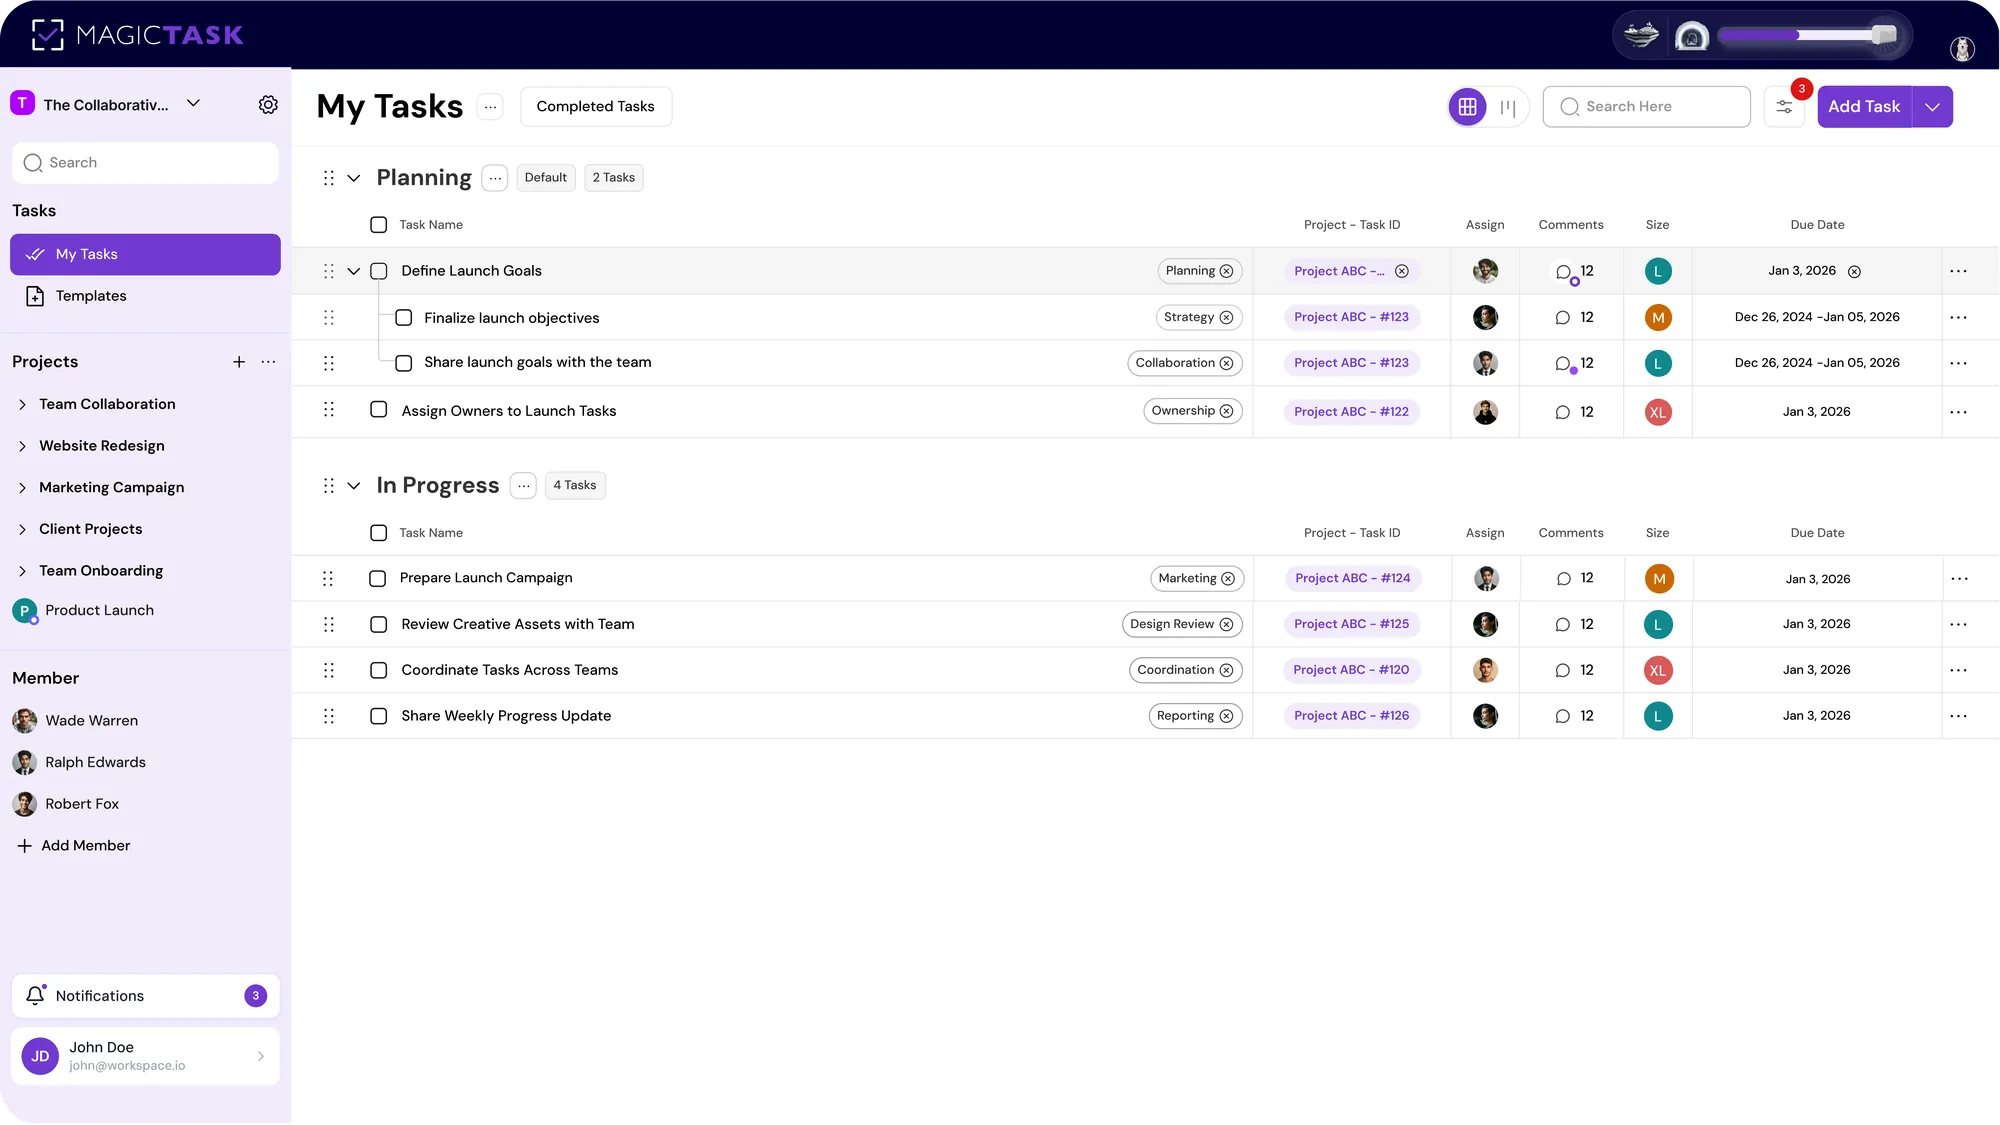
Task: Open Add Task dropdown arrow
Action: pos(1932,107)
